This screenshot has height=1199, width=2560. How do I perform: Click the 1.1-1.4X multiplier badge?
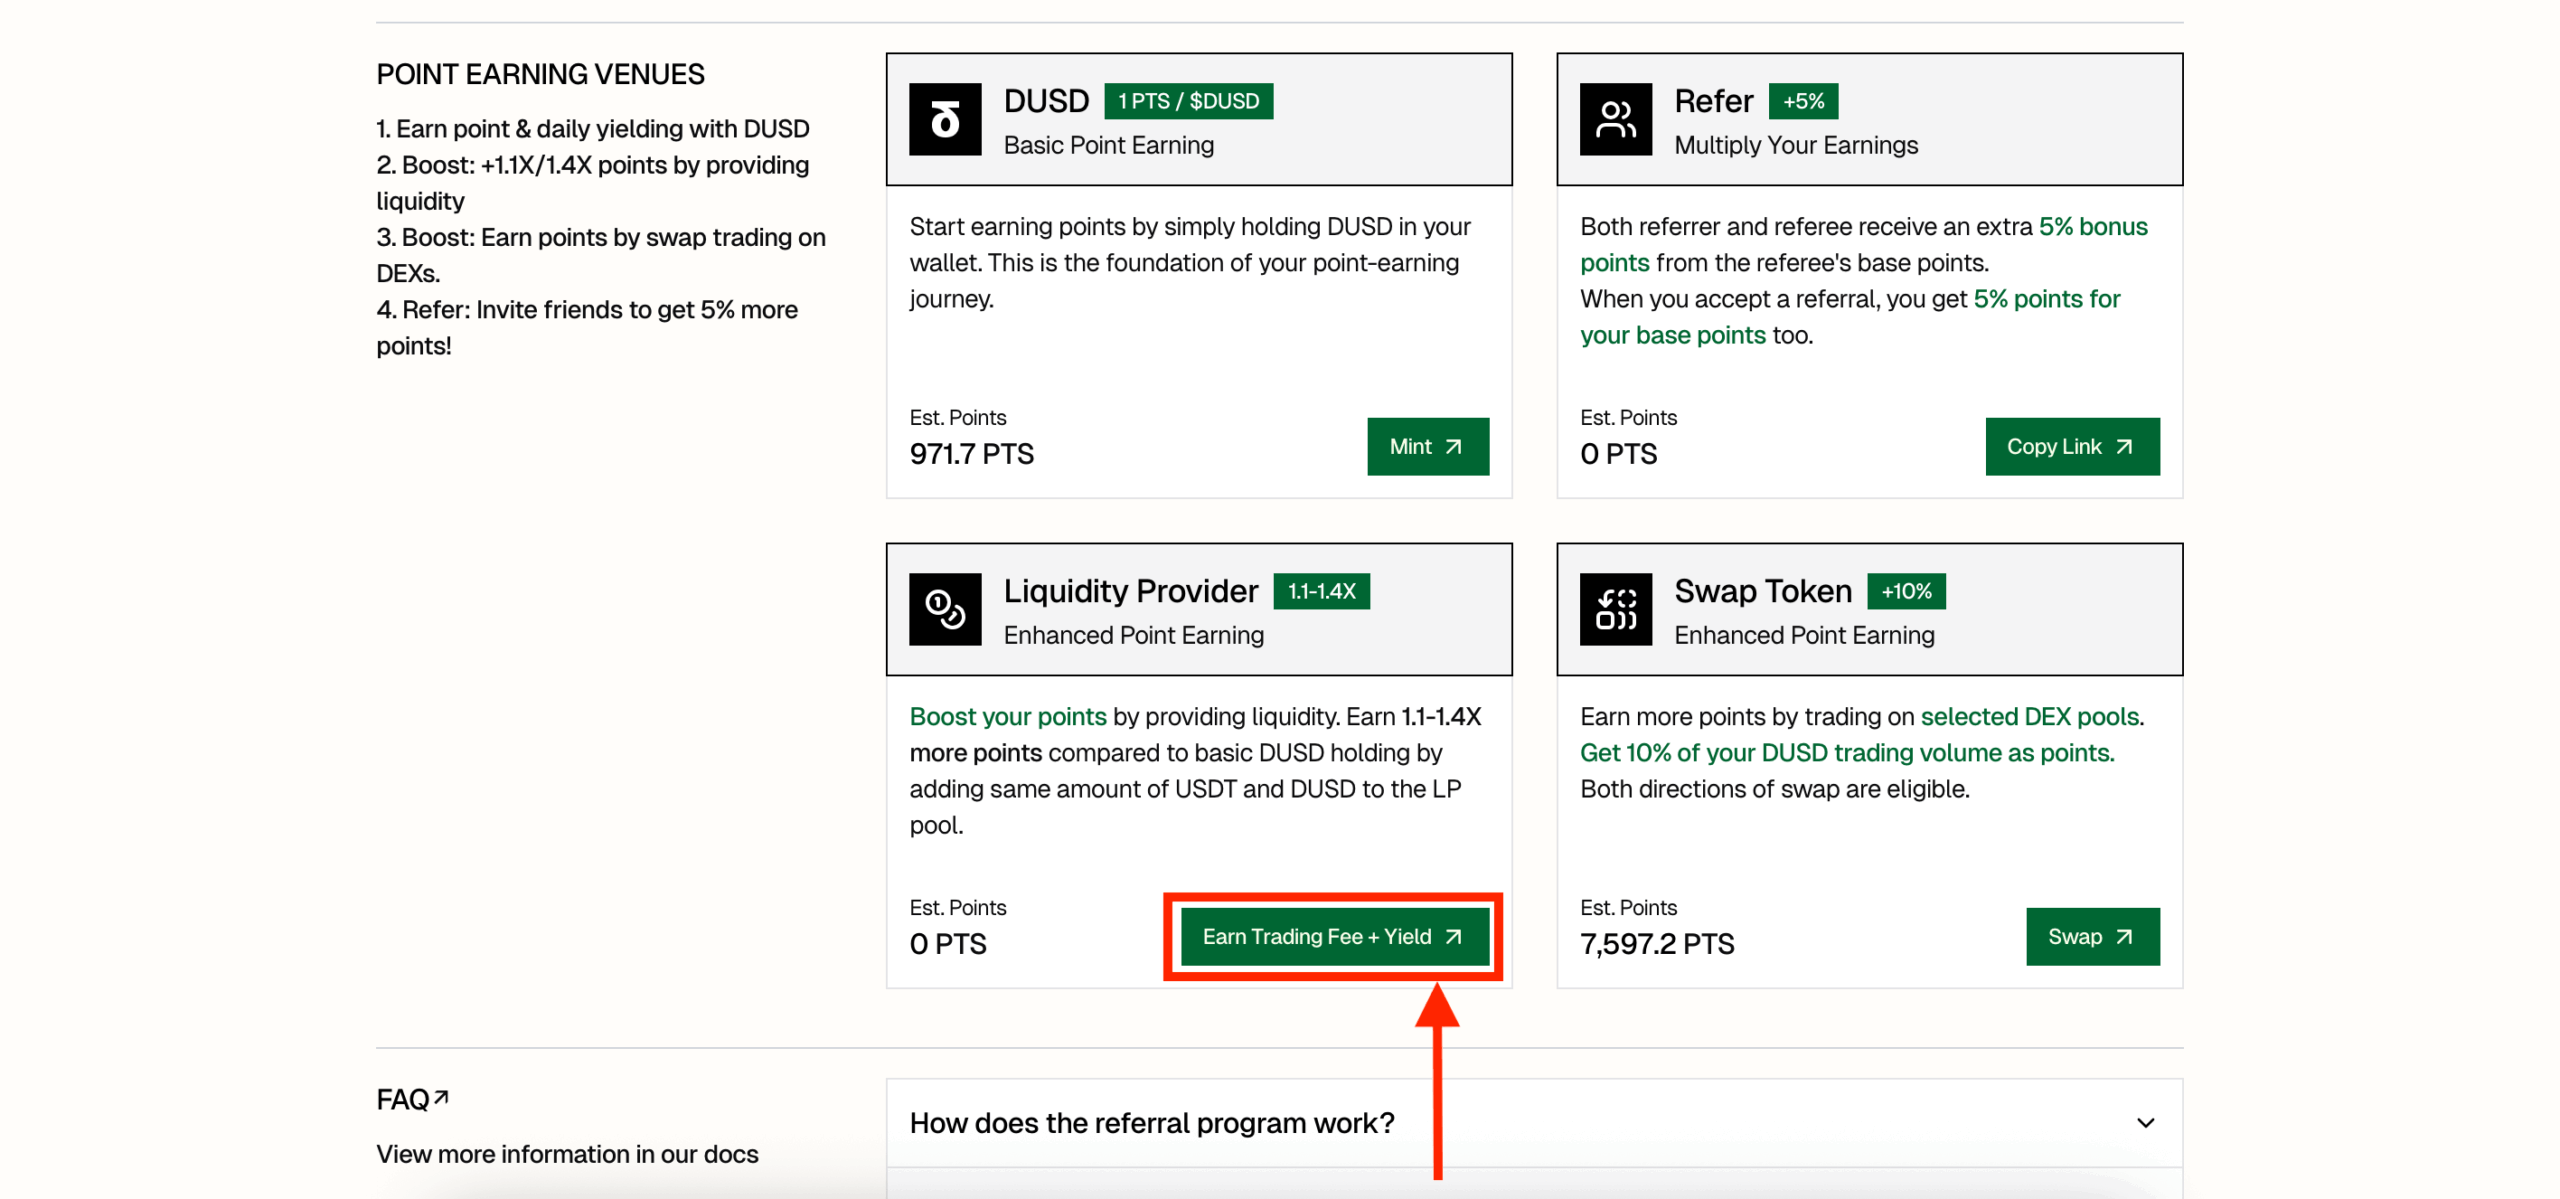coord(1320,591)
